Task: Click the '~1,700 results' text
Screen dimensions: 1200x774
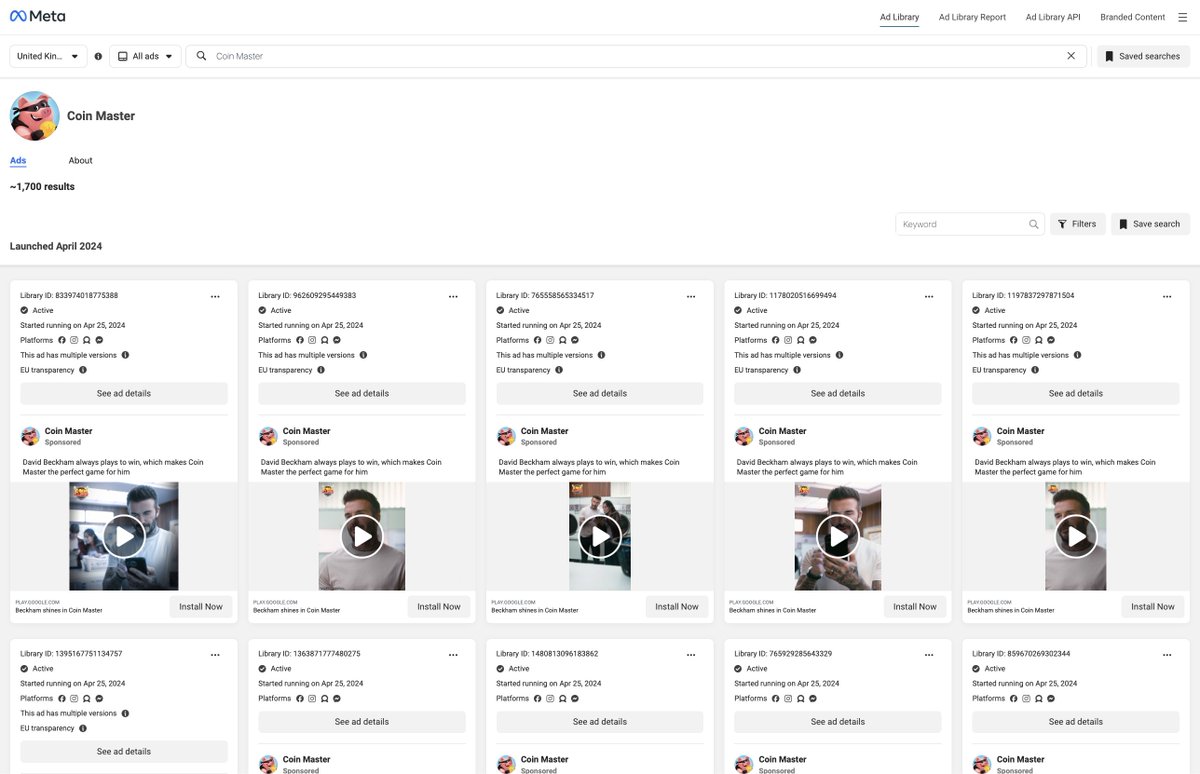Action: coord(42,187)
